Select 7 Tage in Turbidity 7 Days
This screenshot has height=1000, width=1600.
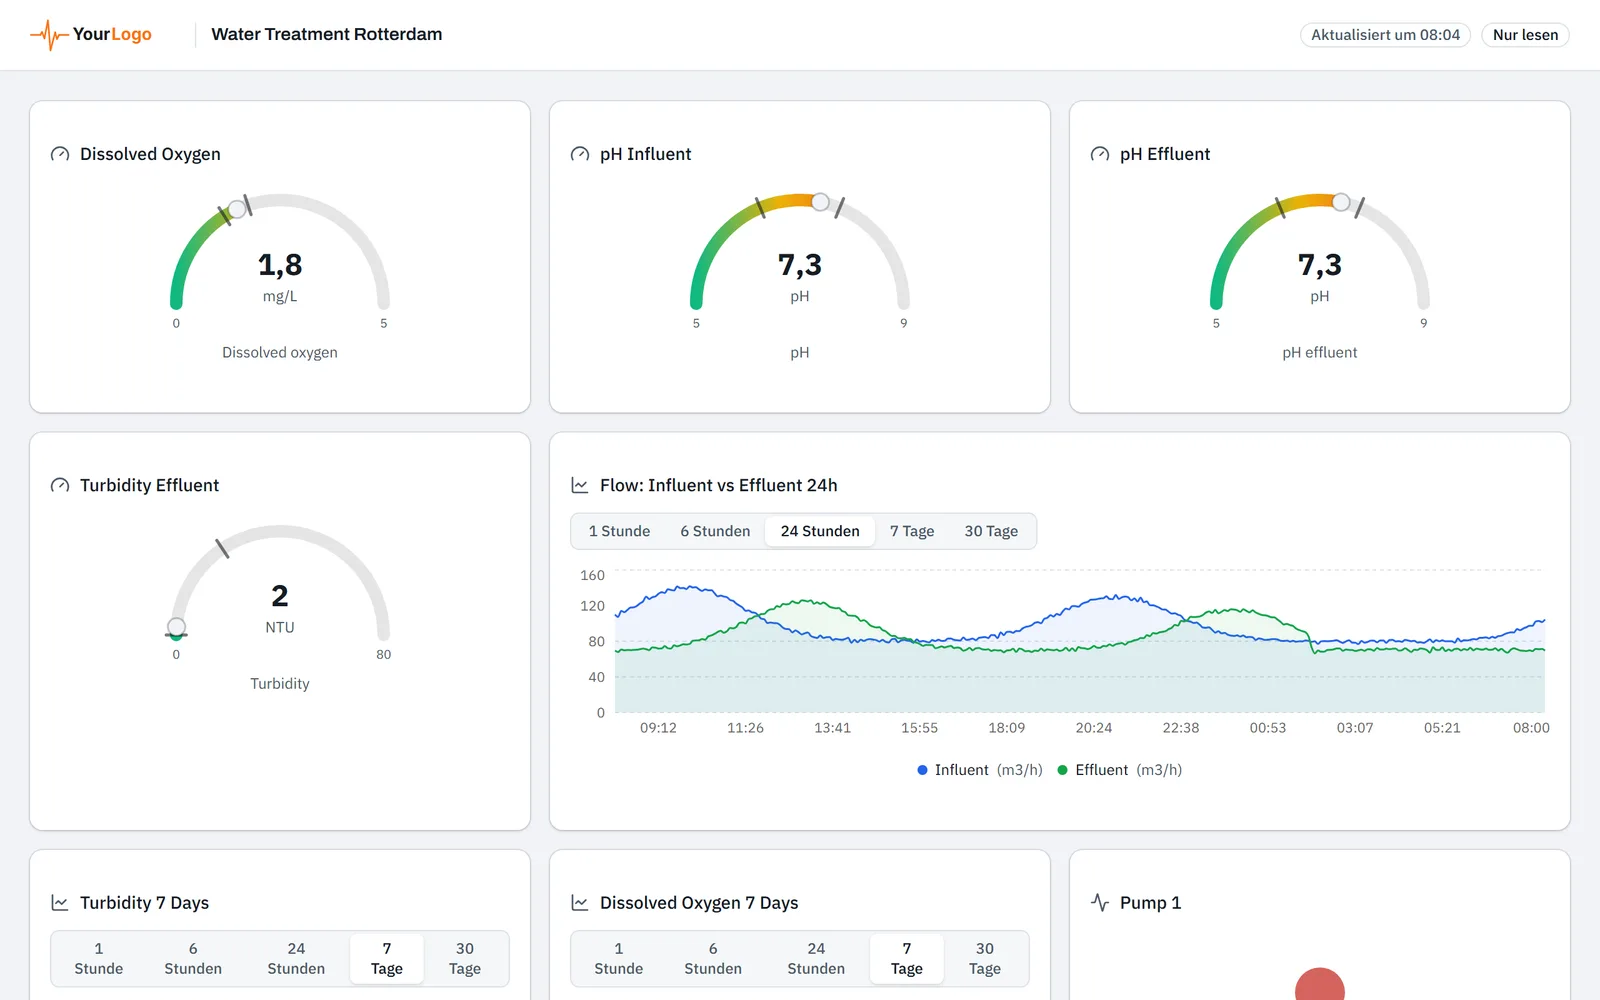click(x=387, y=959)
